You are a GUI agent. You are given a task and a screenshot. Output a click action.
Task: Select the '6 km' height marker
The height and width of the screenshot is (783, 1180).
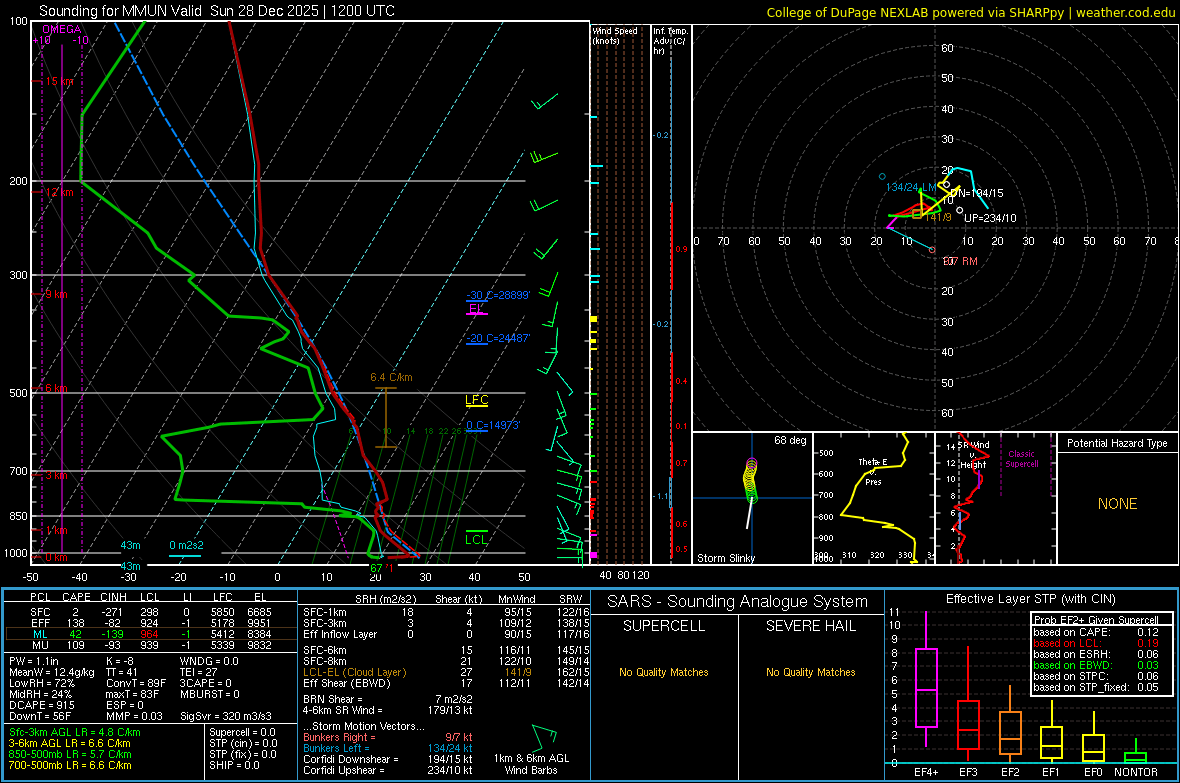(x=57, y=388)
